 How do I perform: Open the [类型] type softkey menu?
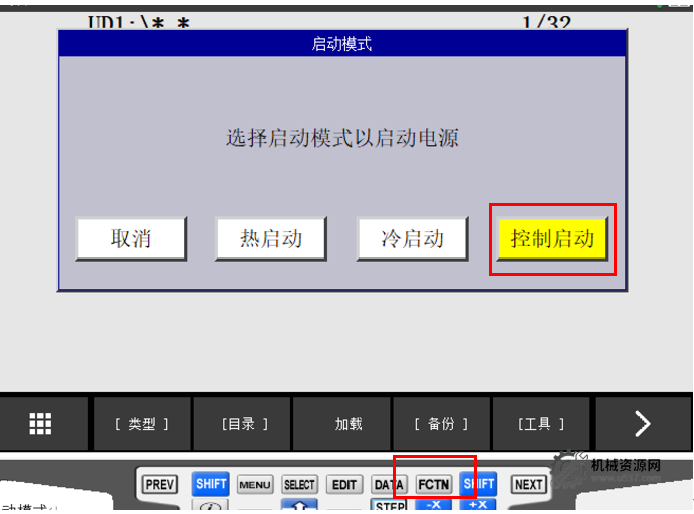coord(142,424)
